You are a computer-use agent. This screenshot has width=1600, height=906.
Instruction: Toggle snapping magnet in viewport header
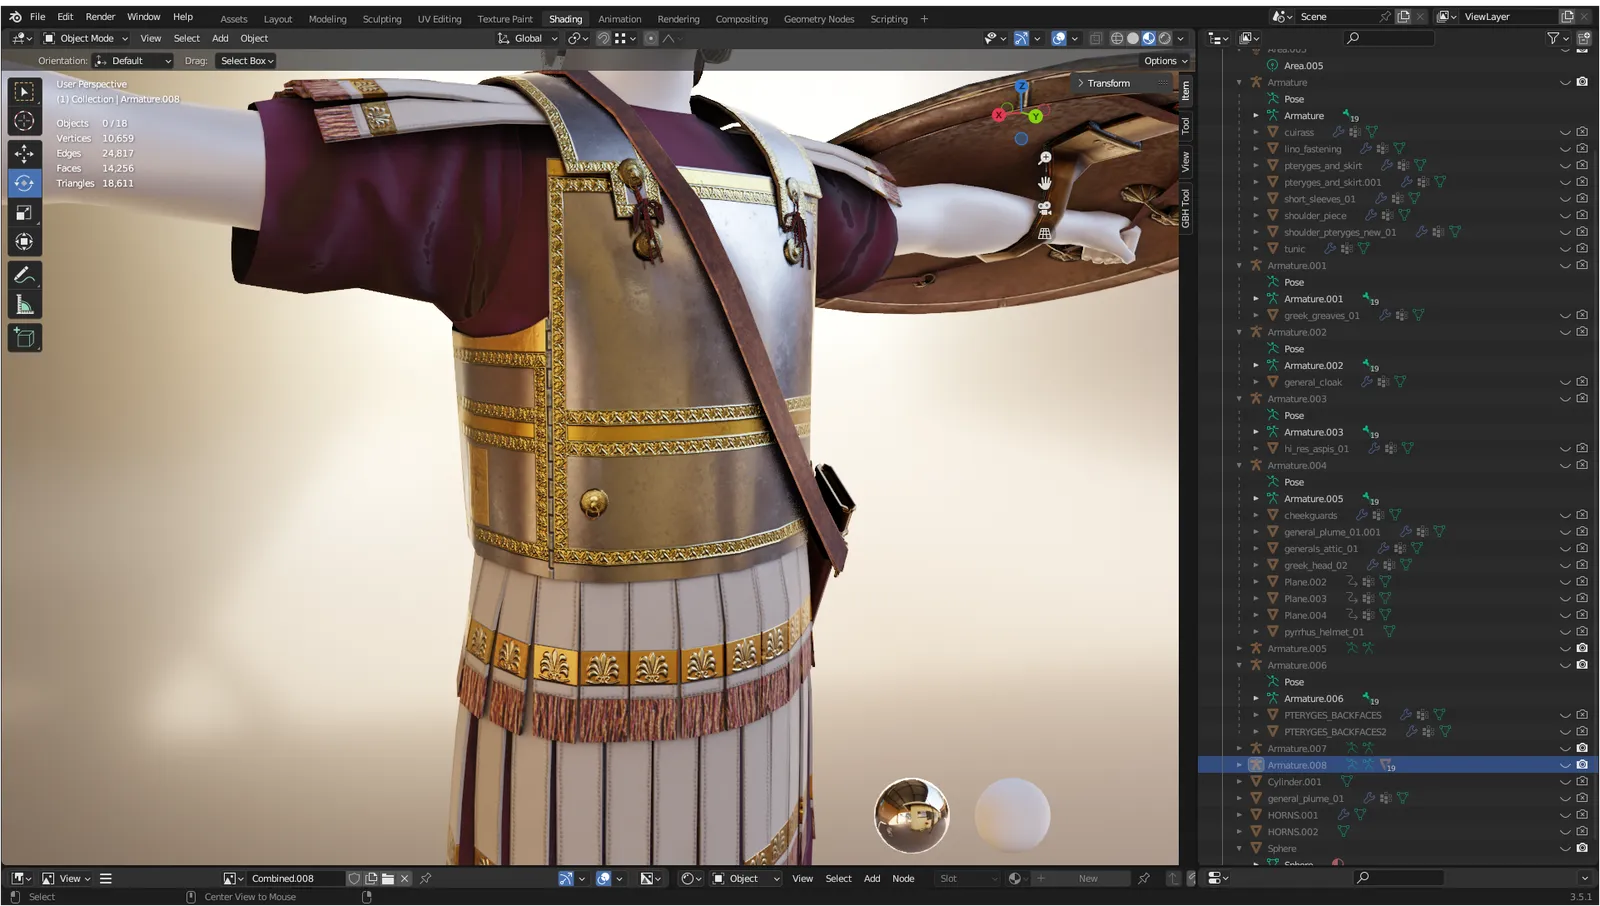[x=603, y=39]
